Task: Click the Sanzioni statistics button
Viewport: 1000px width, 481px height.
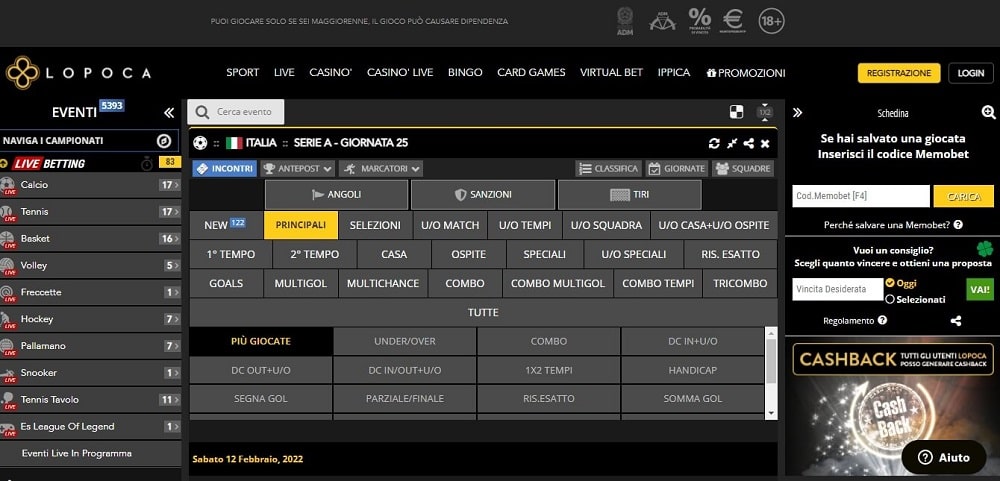Action: (x=483, y=195)
